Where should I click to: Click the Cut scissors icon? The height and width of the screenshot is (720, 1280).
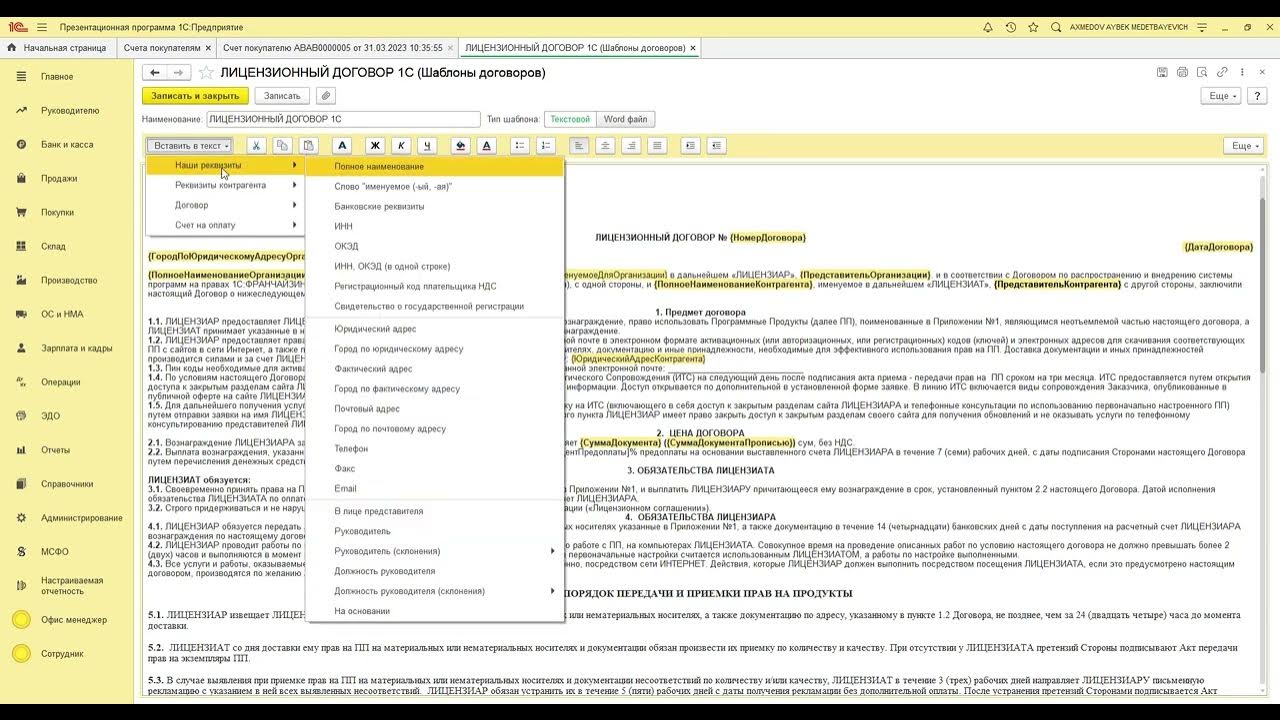click(x=256, y=146)
